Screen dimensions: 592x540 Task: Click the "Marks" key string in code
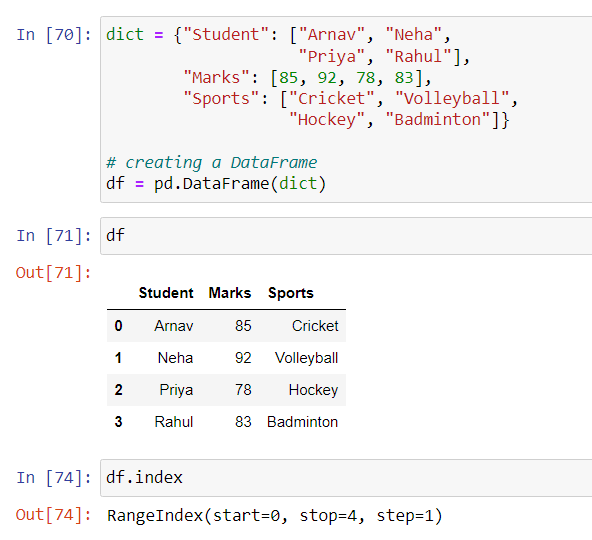click(216, 77)
